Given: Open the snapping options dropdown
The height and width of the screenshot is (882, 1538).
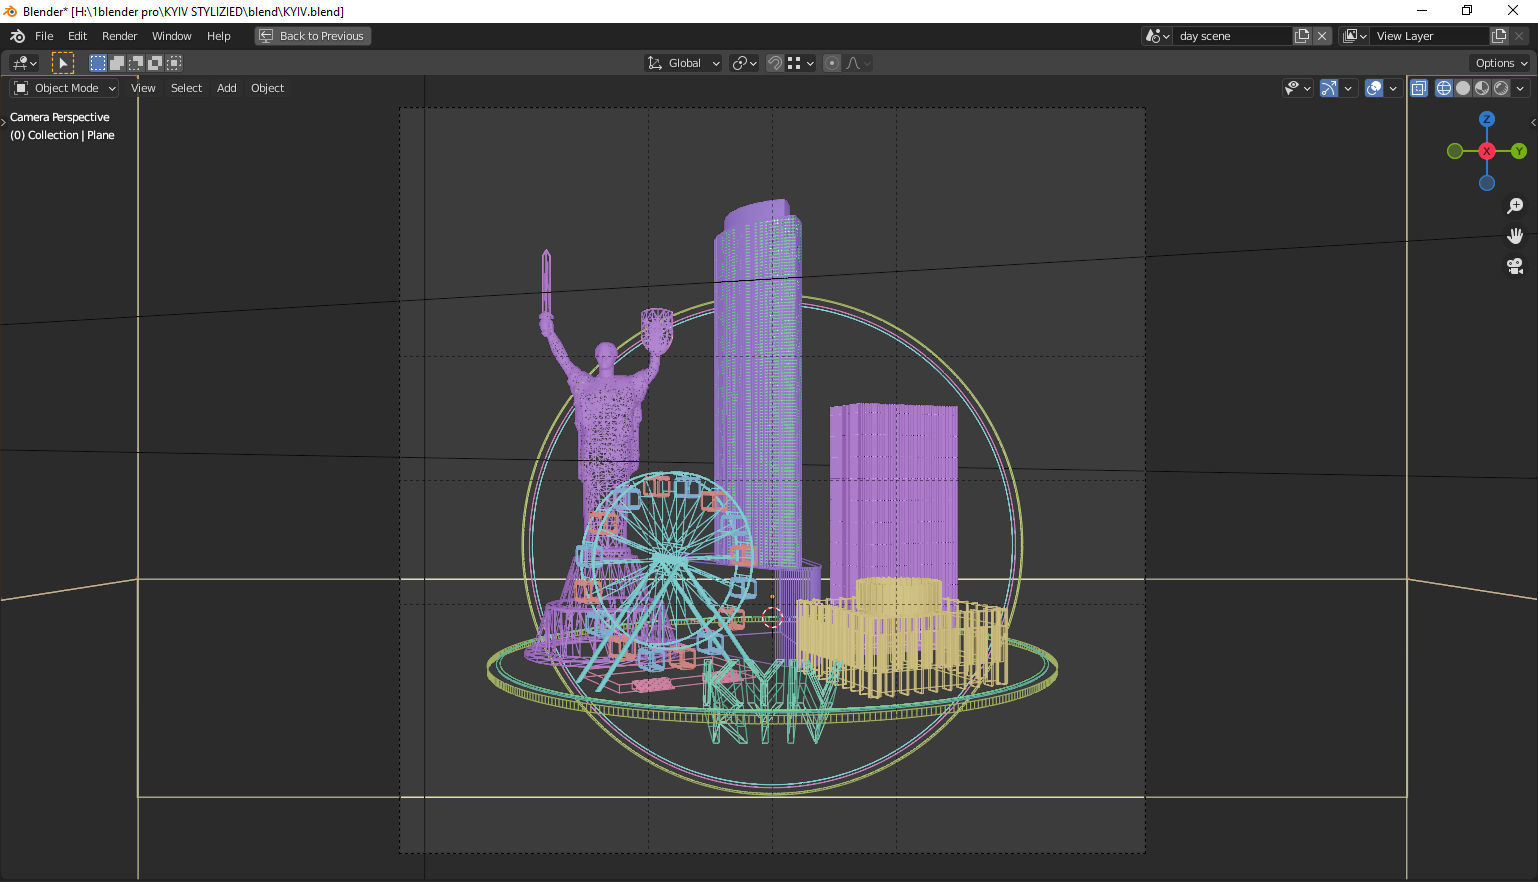Looking at the screenshot, I should point(801,63).
